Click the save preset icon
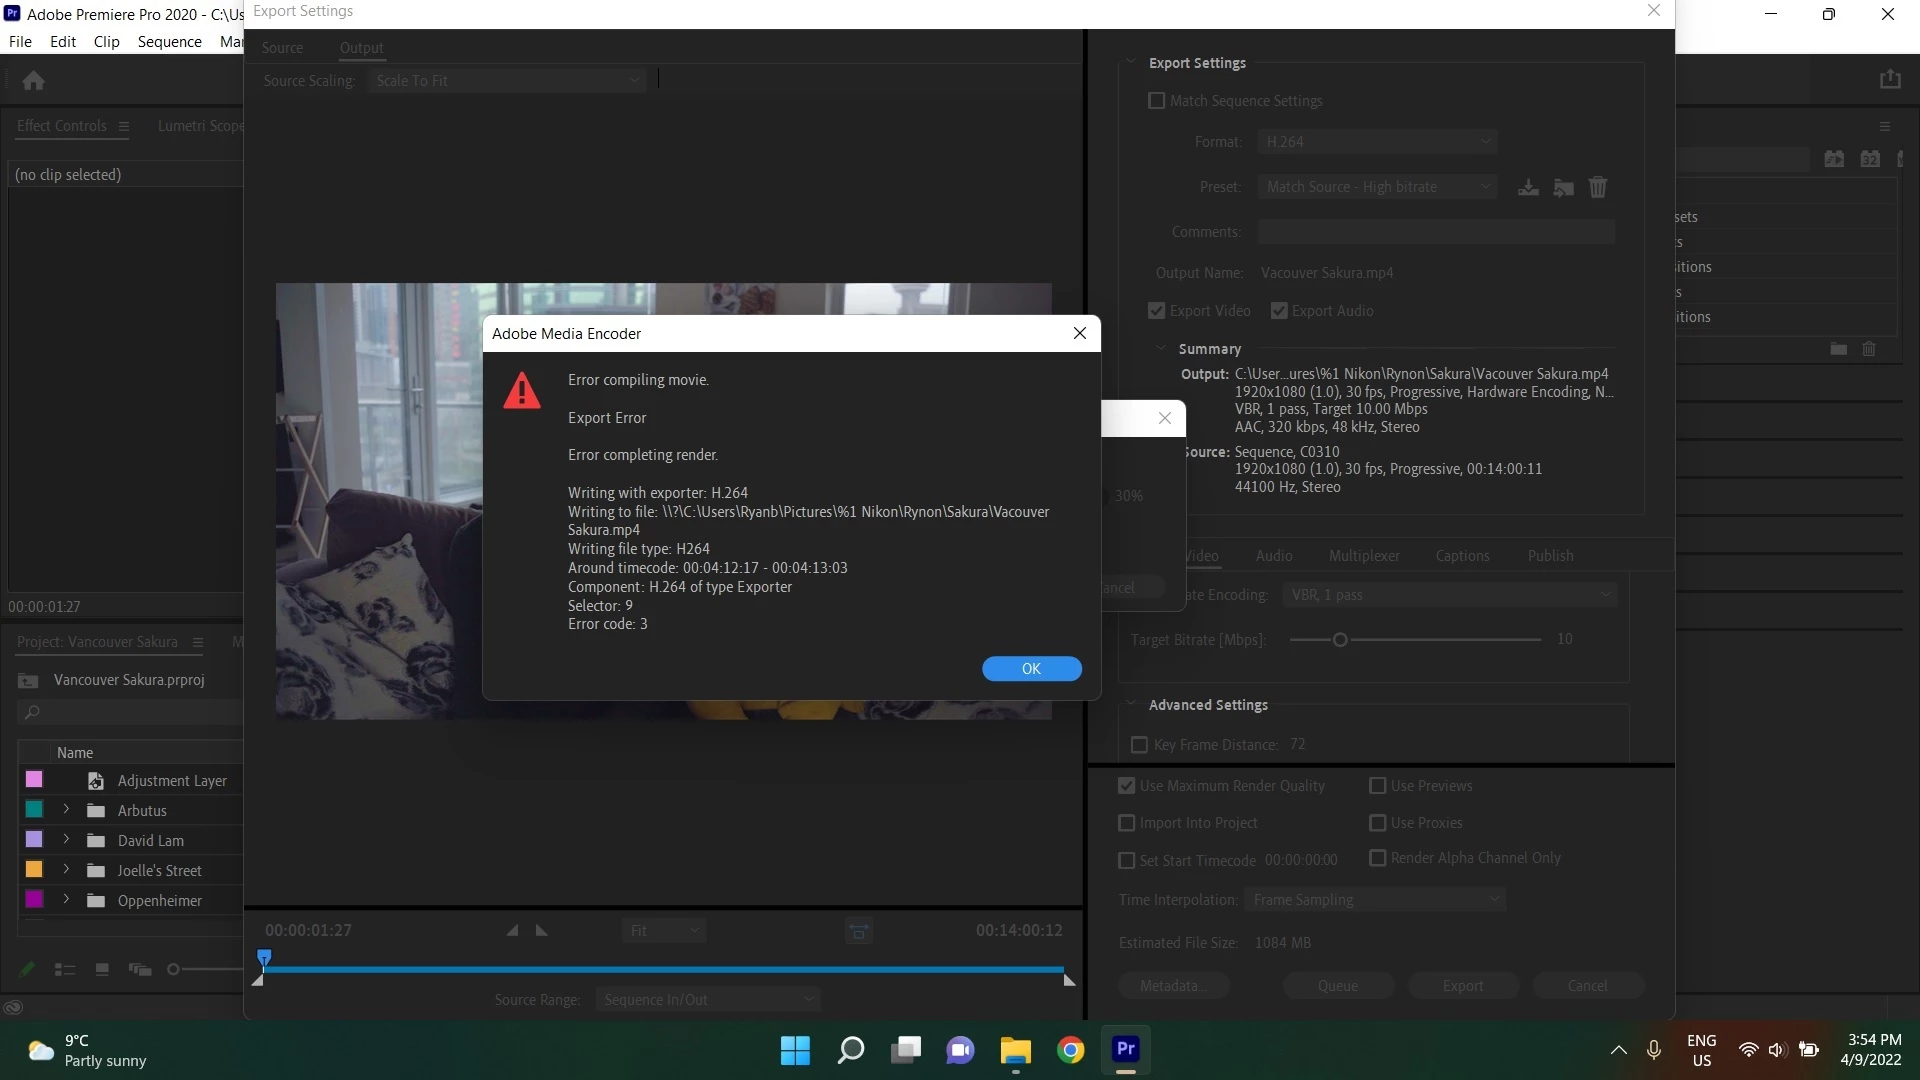Viewport: 1920px width, 1080px height. tap(1528, 187)
